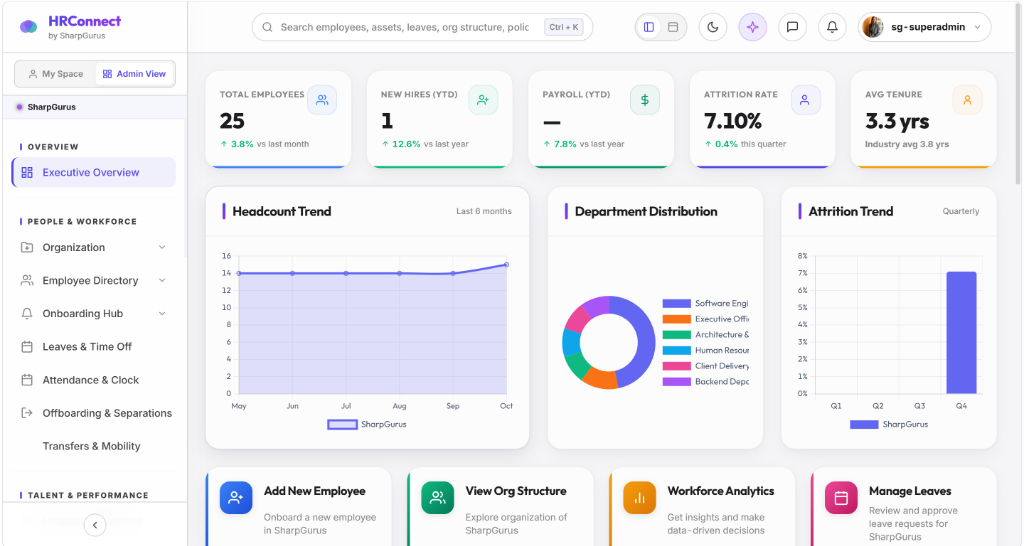Select the SharpGurus organization row
1024x546 pixels.
(x=95, y=106)
